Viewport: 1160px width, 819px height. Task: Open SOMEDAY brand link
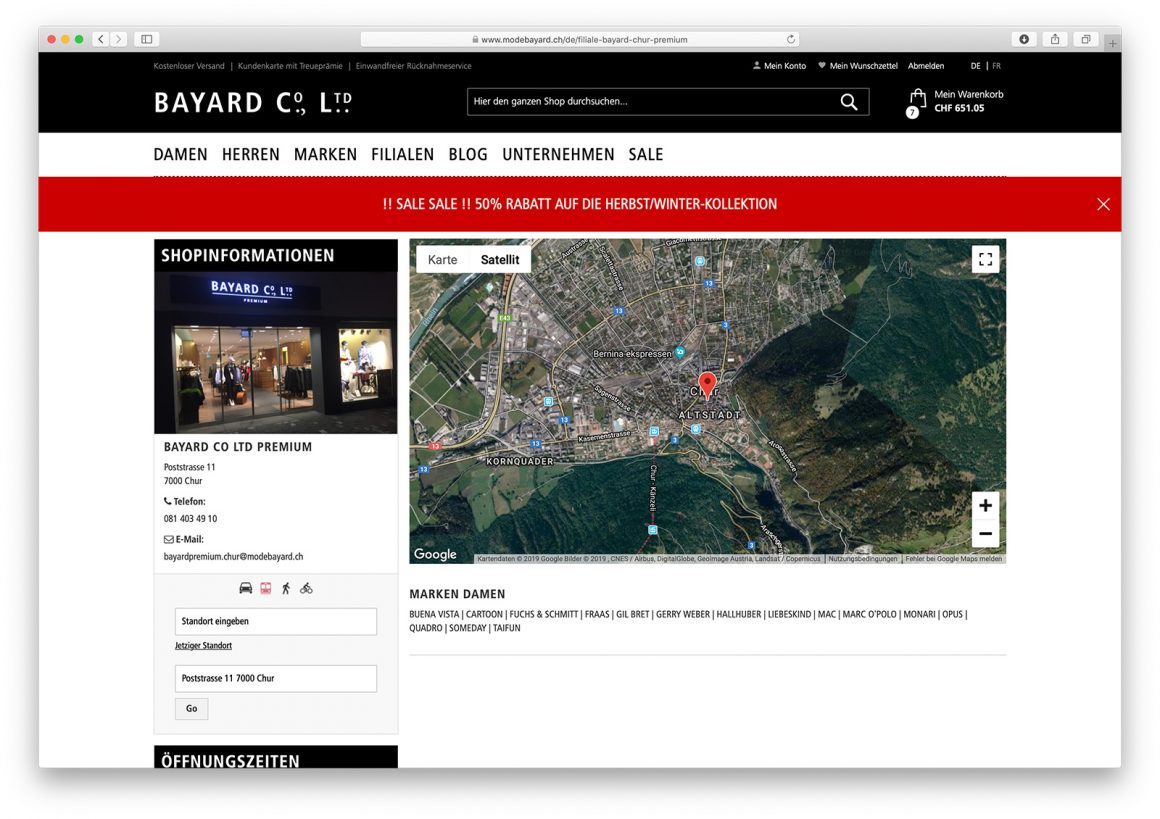(x=468, y=628)
